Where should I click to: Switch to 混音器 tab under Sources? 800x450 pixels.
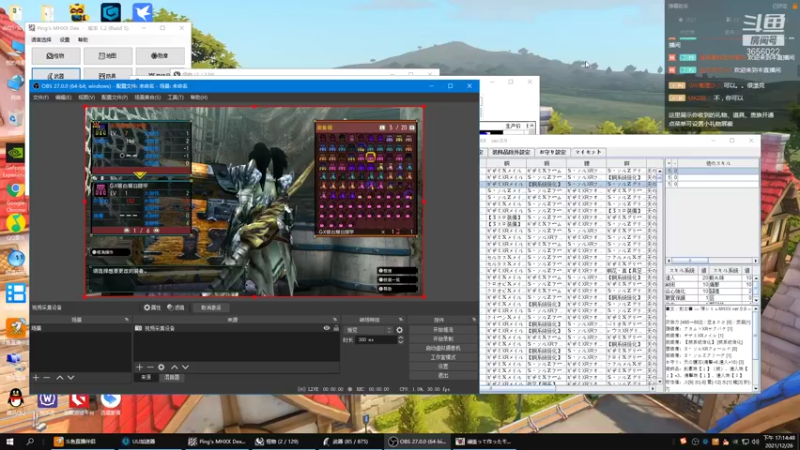coord(172,378)
